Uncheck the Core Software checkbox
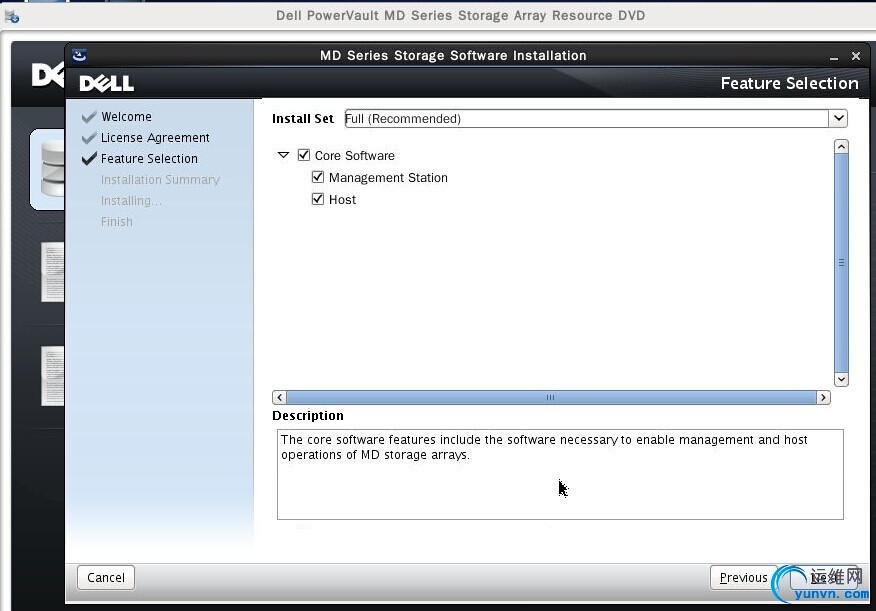876x611 pixels. pyautogui.click(x=303, y=155)
